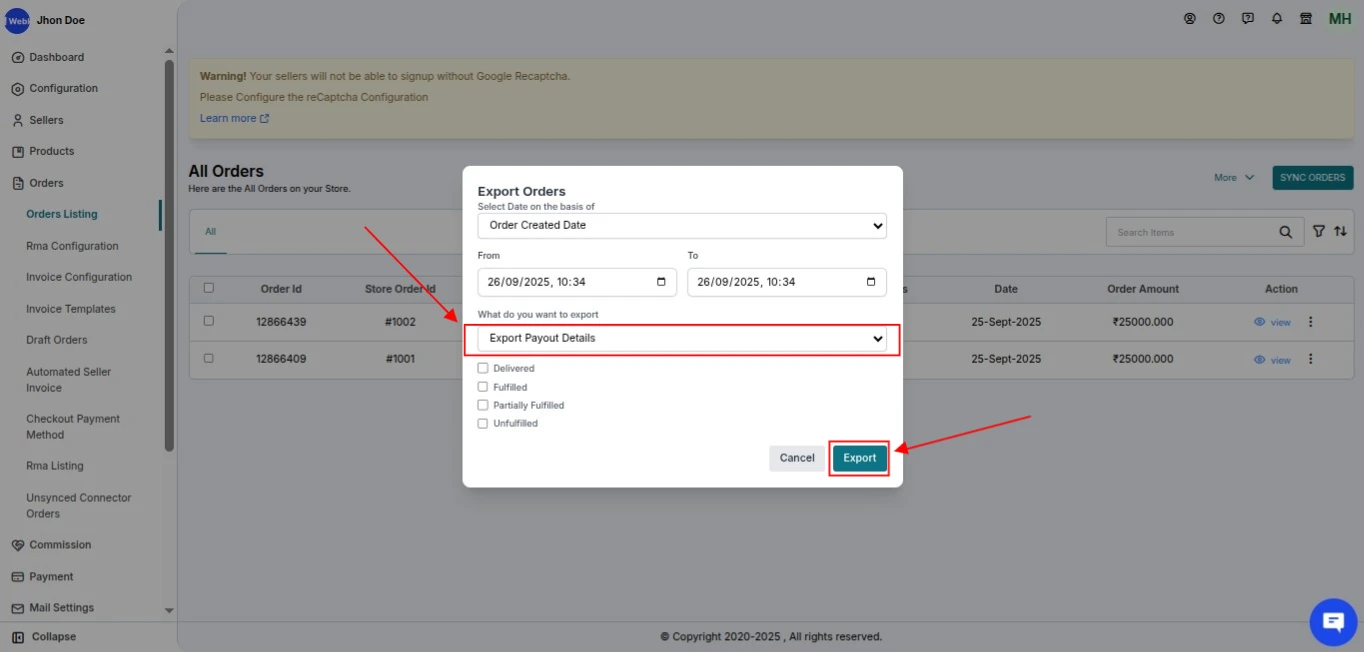Open notifications via the bell icon
This screenshot has height=653, width=1365.
pyautogui.click(x=1276, y=18)
